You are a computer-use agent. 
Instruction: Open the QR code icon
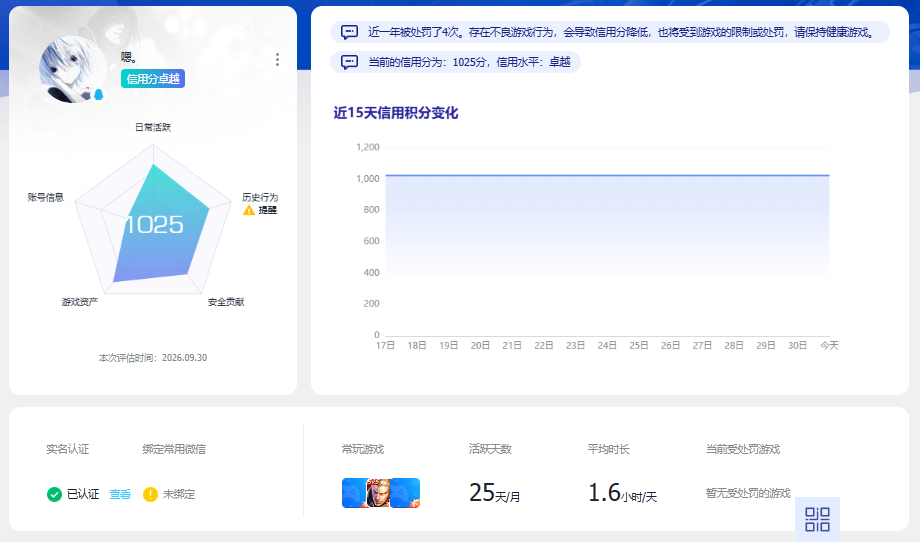[x=817, y=519]
